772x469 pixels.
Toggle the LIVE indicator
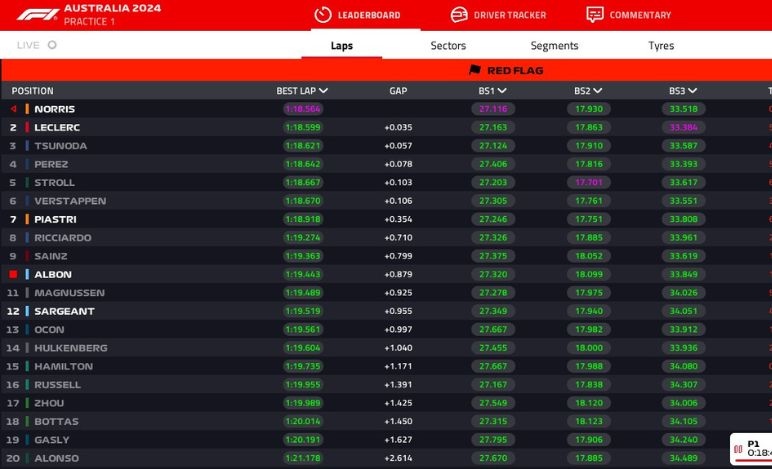click(52, 45)
